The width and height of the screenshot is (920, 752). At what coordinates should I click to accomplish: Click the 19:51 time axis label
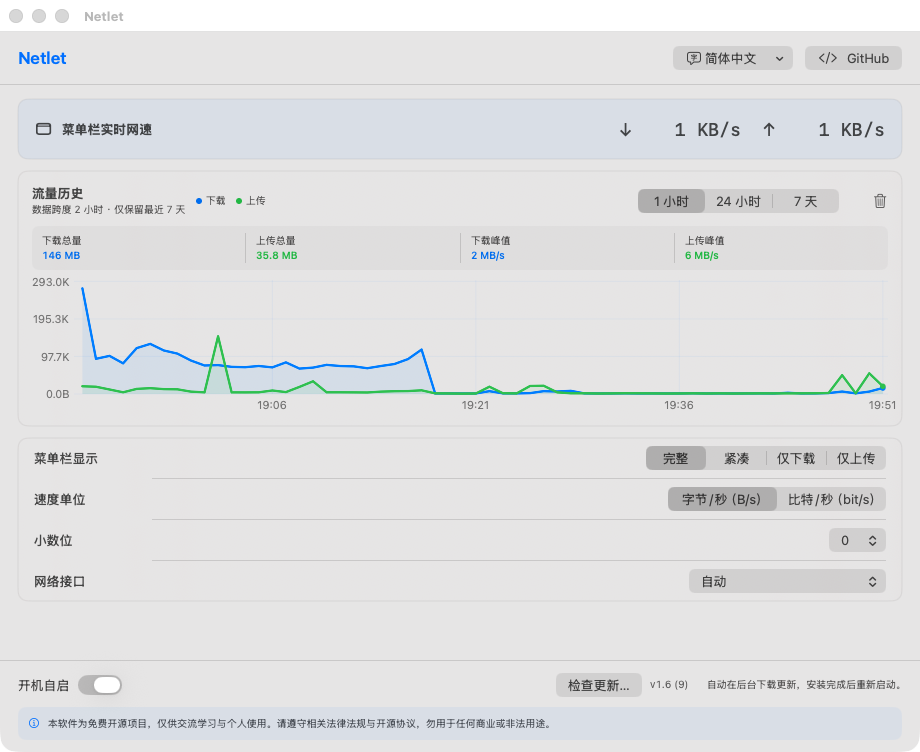point(882,405)
